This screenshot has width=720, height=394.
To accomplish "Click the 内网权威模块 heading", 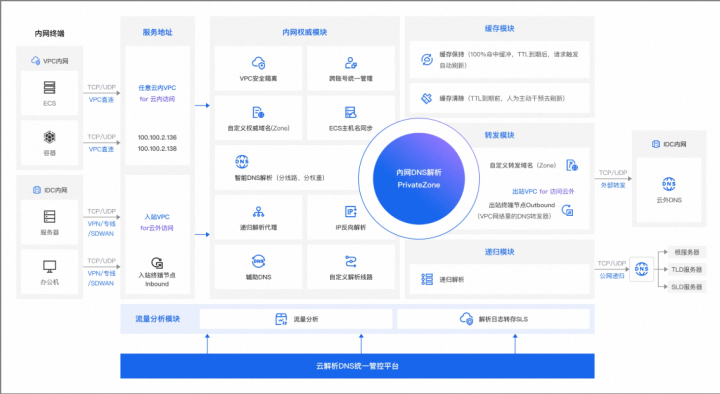I will tap(305, 32).
